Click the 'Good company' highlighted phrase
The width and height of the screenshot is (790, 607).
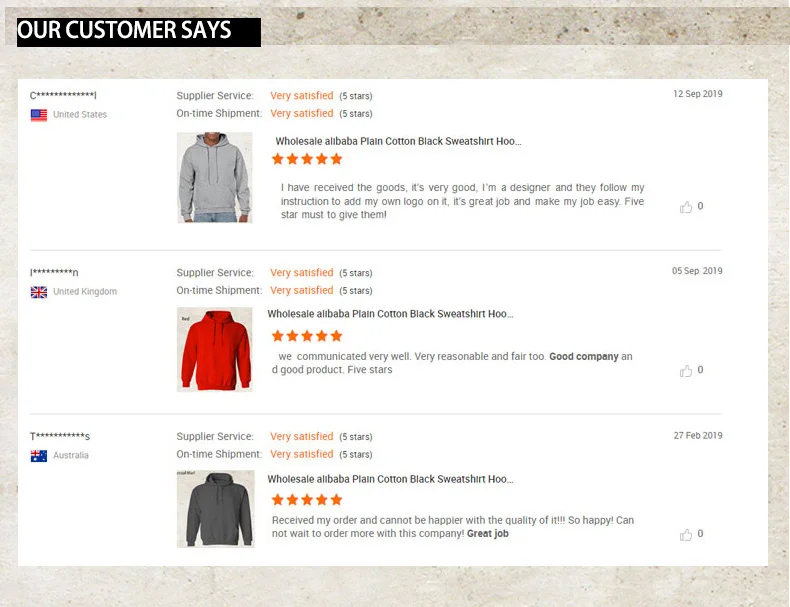[584, 357]
